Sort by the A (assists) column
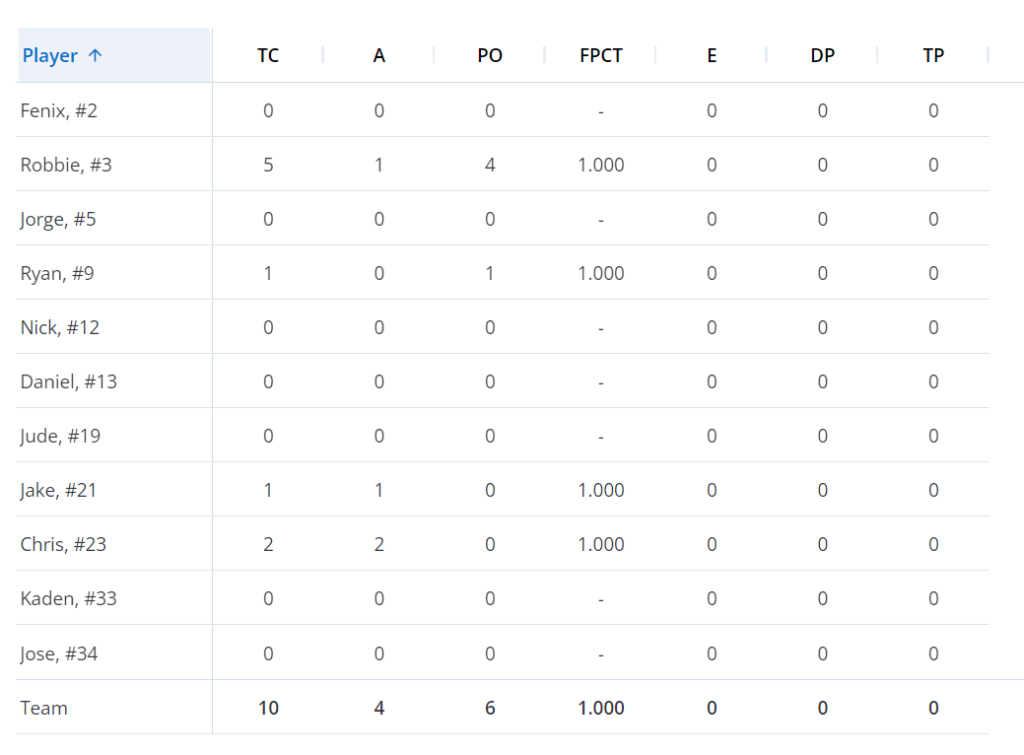The width and height of the screenshot is (1024, 755). click(x=379, y=56)
